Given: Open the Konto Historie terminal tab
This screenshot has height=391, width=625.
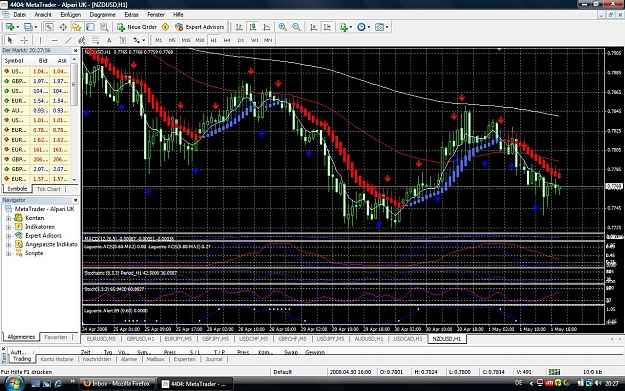Looking at the screenshot, I should pyautogui.click(x=57, y=359).
